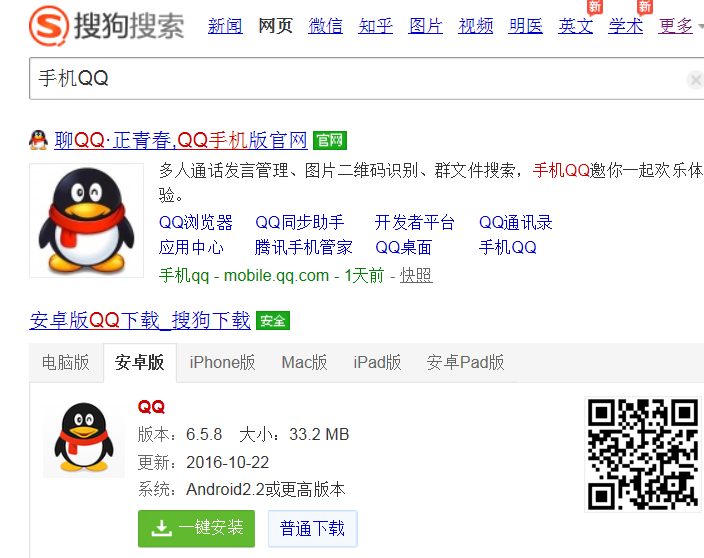
Task: Open the 知乎 search category
Action: (x=375, y=26)
